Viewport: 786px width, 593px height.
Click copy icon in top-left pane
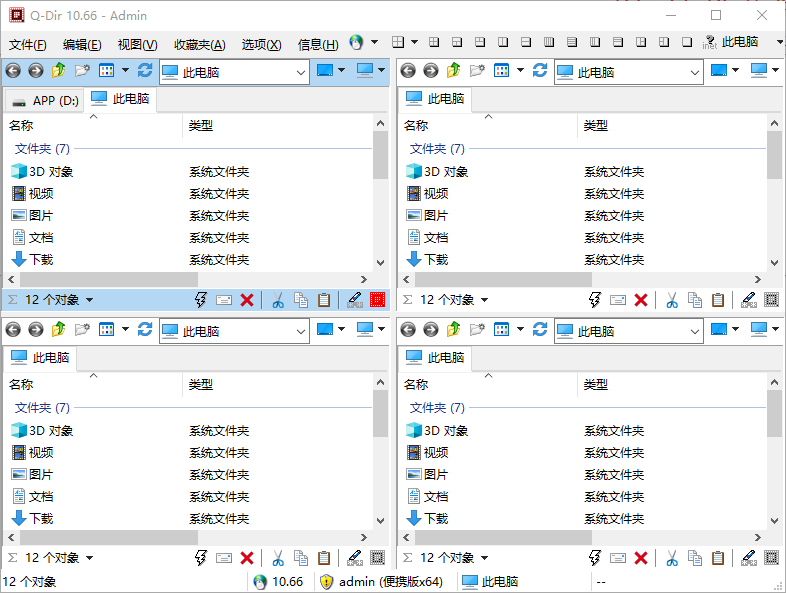[301, 300]
